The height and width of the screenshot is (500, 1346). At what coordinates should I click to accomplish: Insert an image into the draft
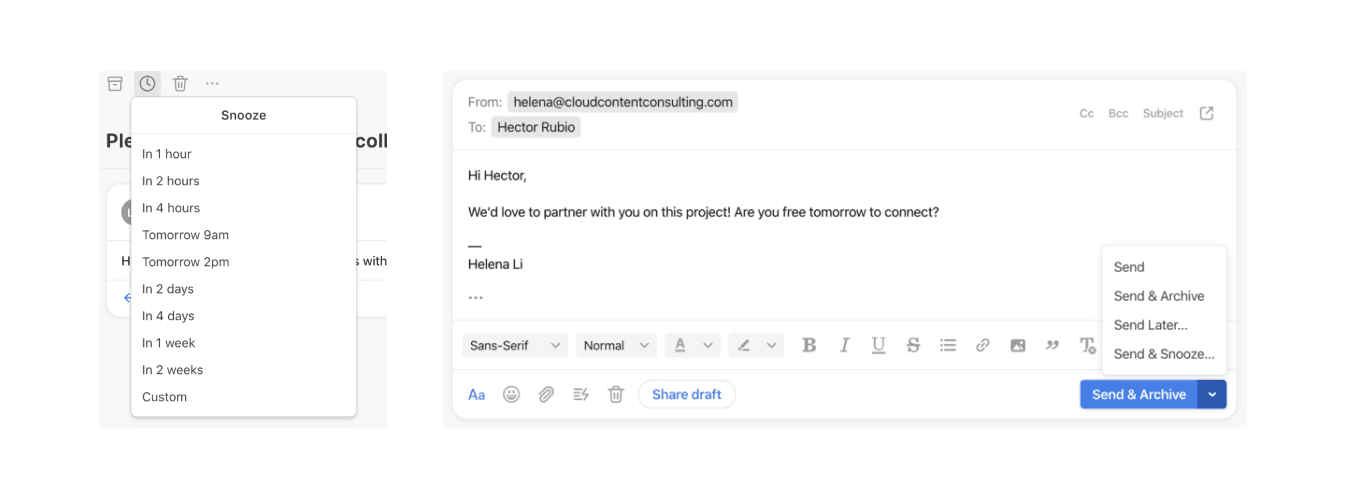pos(1018,345)
